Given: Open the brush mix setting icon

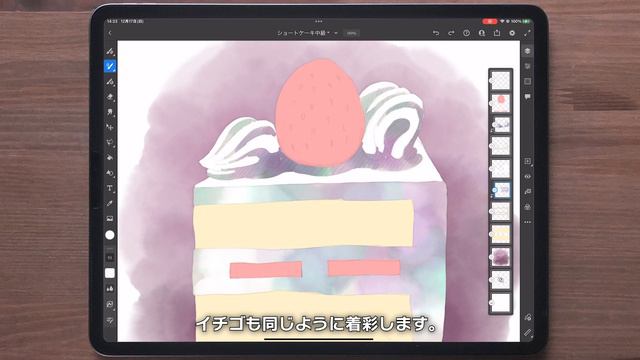Looking at the screenshot, I should point(110,304).
